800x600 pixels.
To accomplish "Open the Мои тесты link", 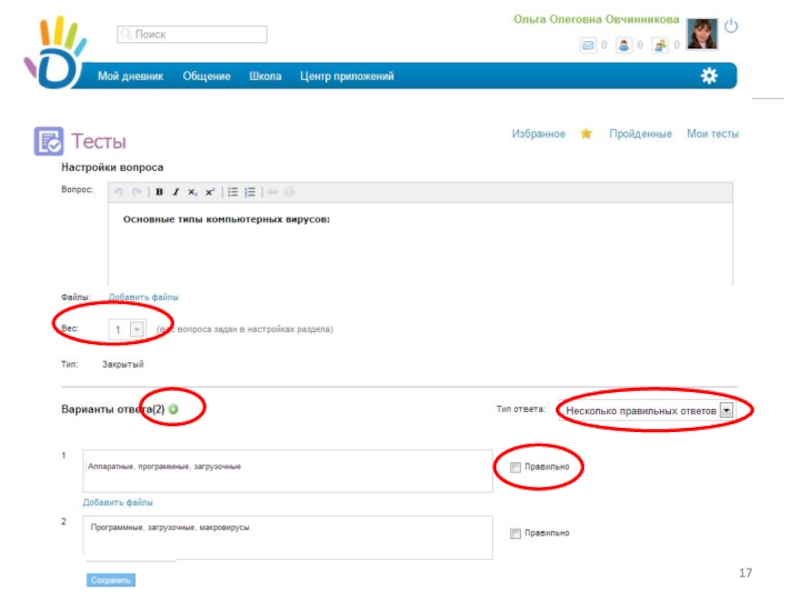I will (712, 134).
